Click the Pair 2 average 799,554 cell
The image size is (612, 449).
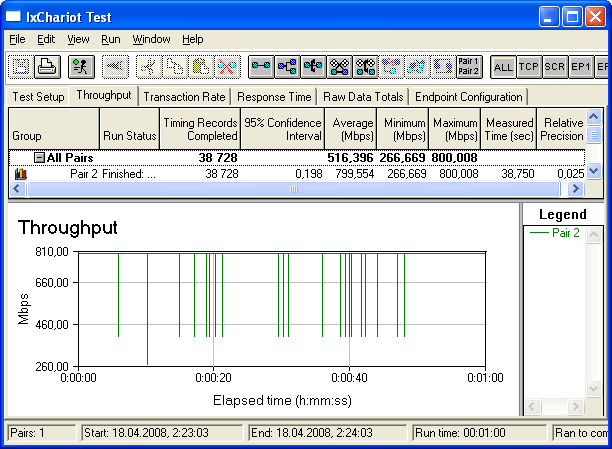click(354, 174)
